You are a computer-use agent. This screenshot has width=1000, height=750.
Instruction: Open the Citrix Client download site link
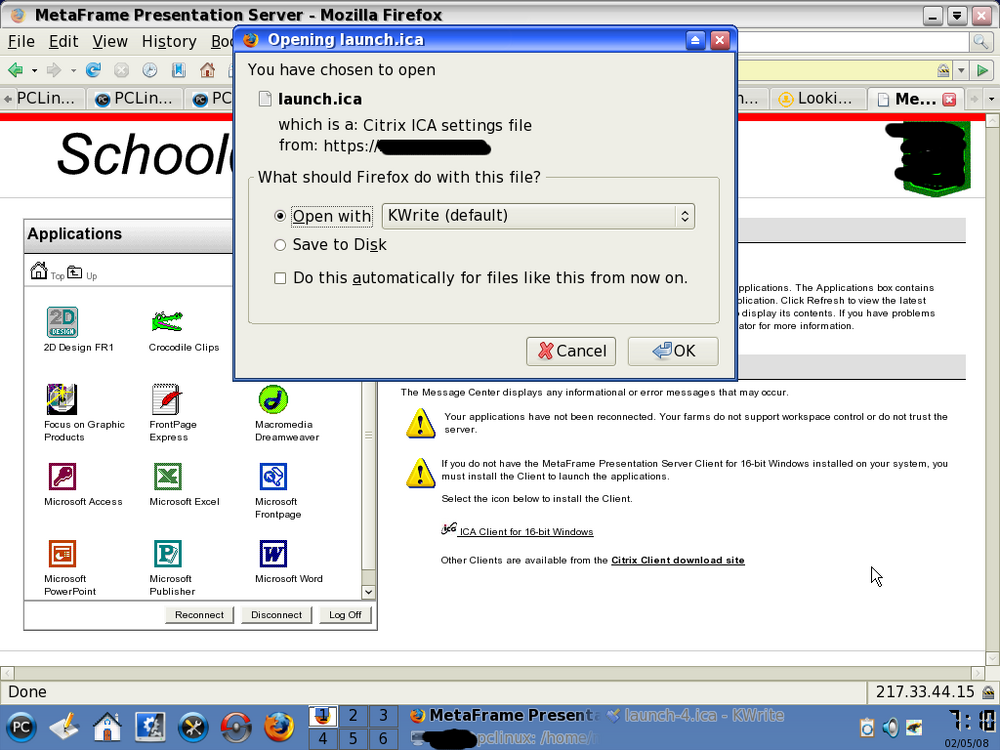tap(678, 561)
